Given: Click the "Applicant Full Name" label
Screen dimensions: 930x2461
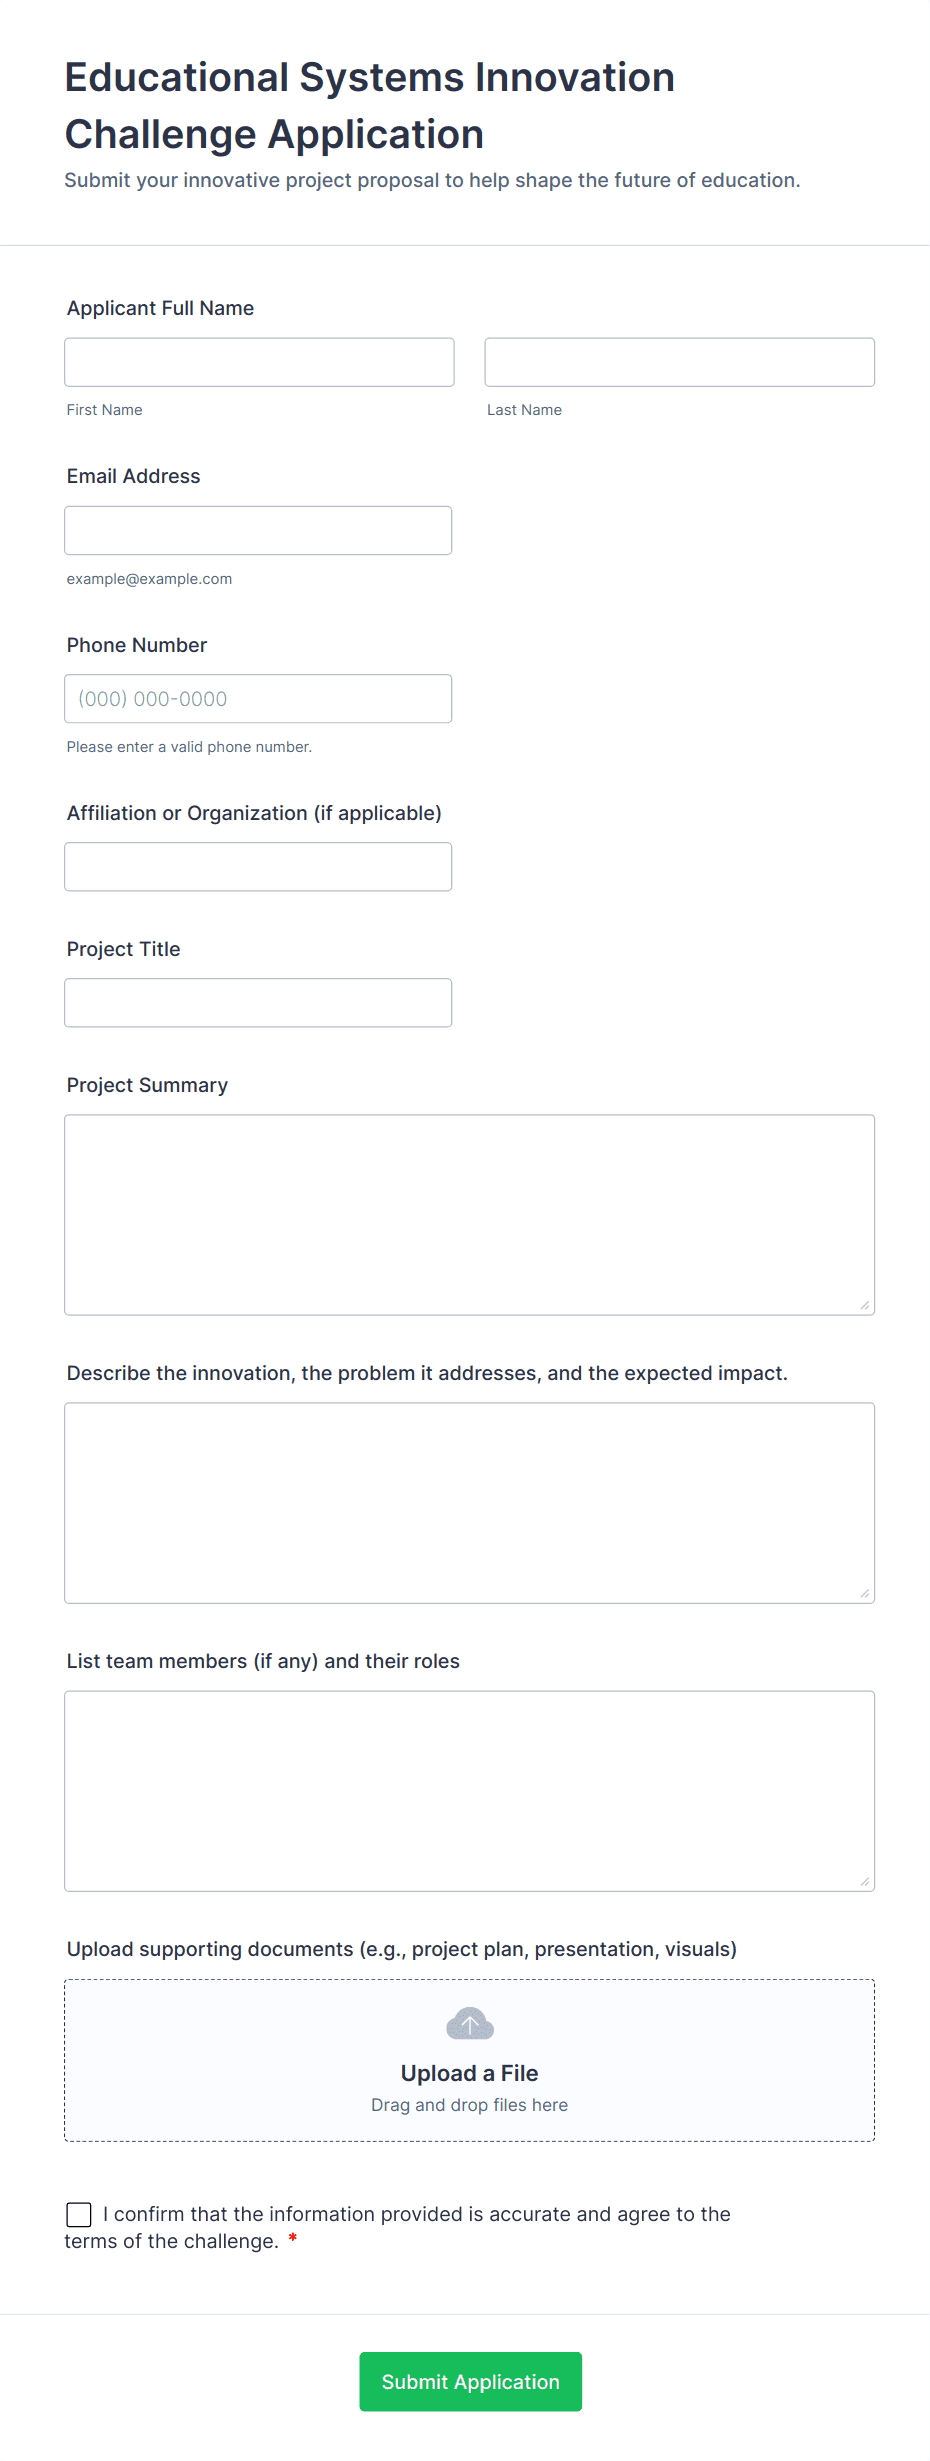Looking at the screenshot, I should pos(160,308).
